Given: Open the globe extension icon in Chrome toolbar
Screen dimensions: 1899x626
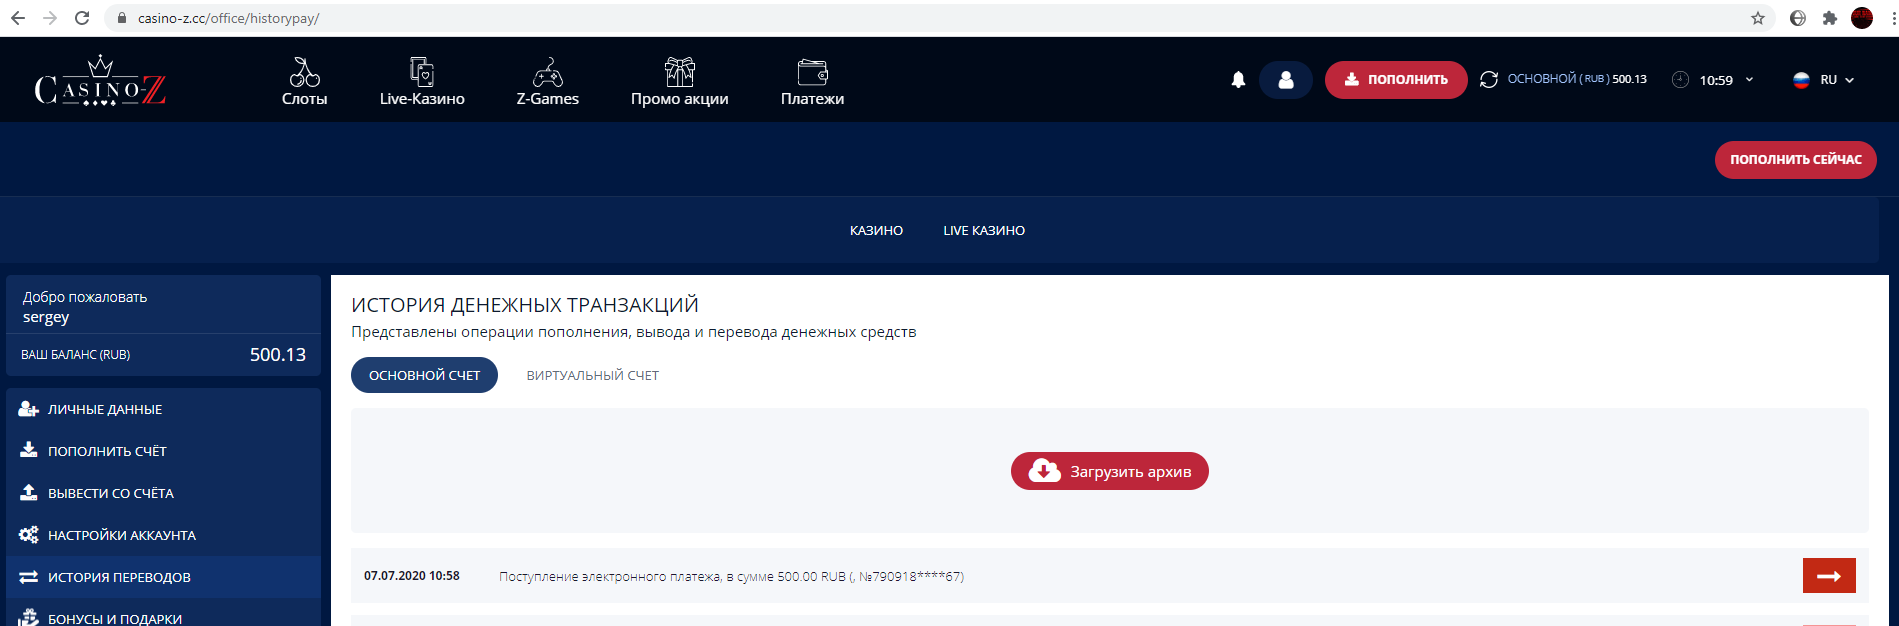Looking at the screenshot, I should pyautogui.click(x=1798, y=18).
